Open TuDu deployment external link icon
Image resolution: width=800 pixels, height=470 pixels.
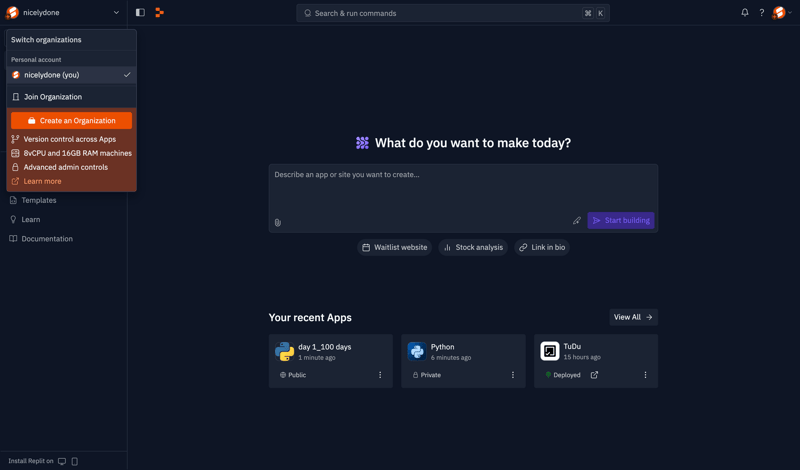pyautogui.click(x=594, y=375)
